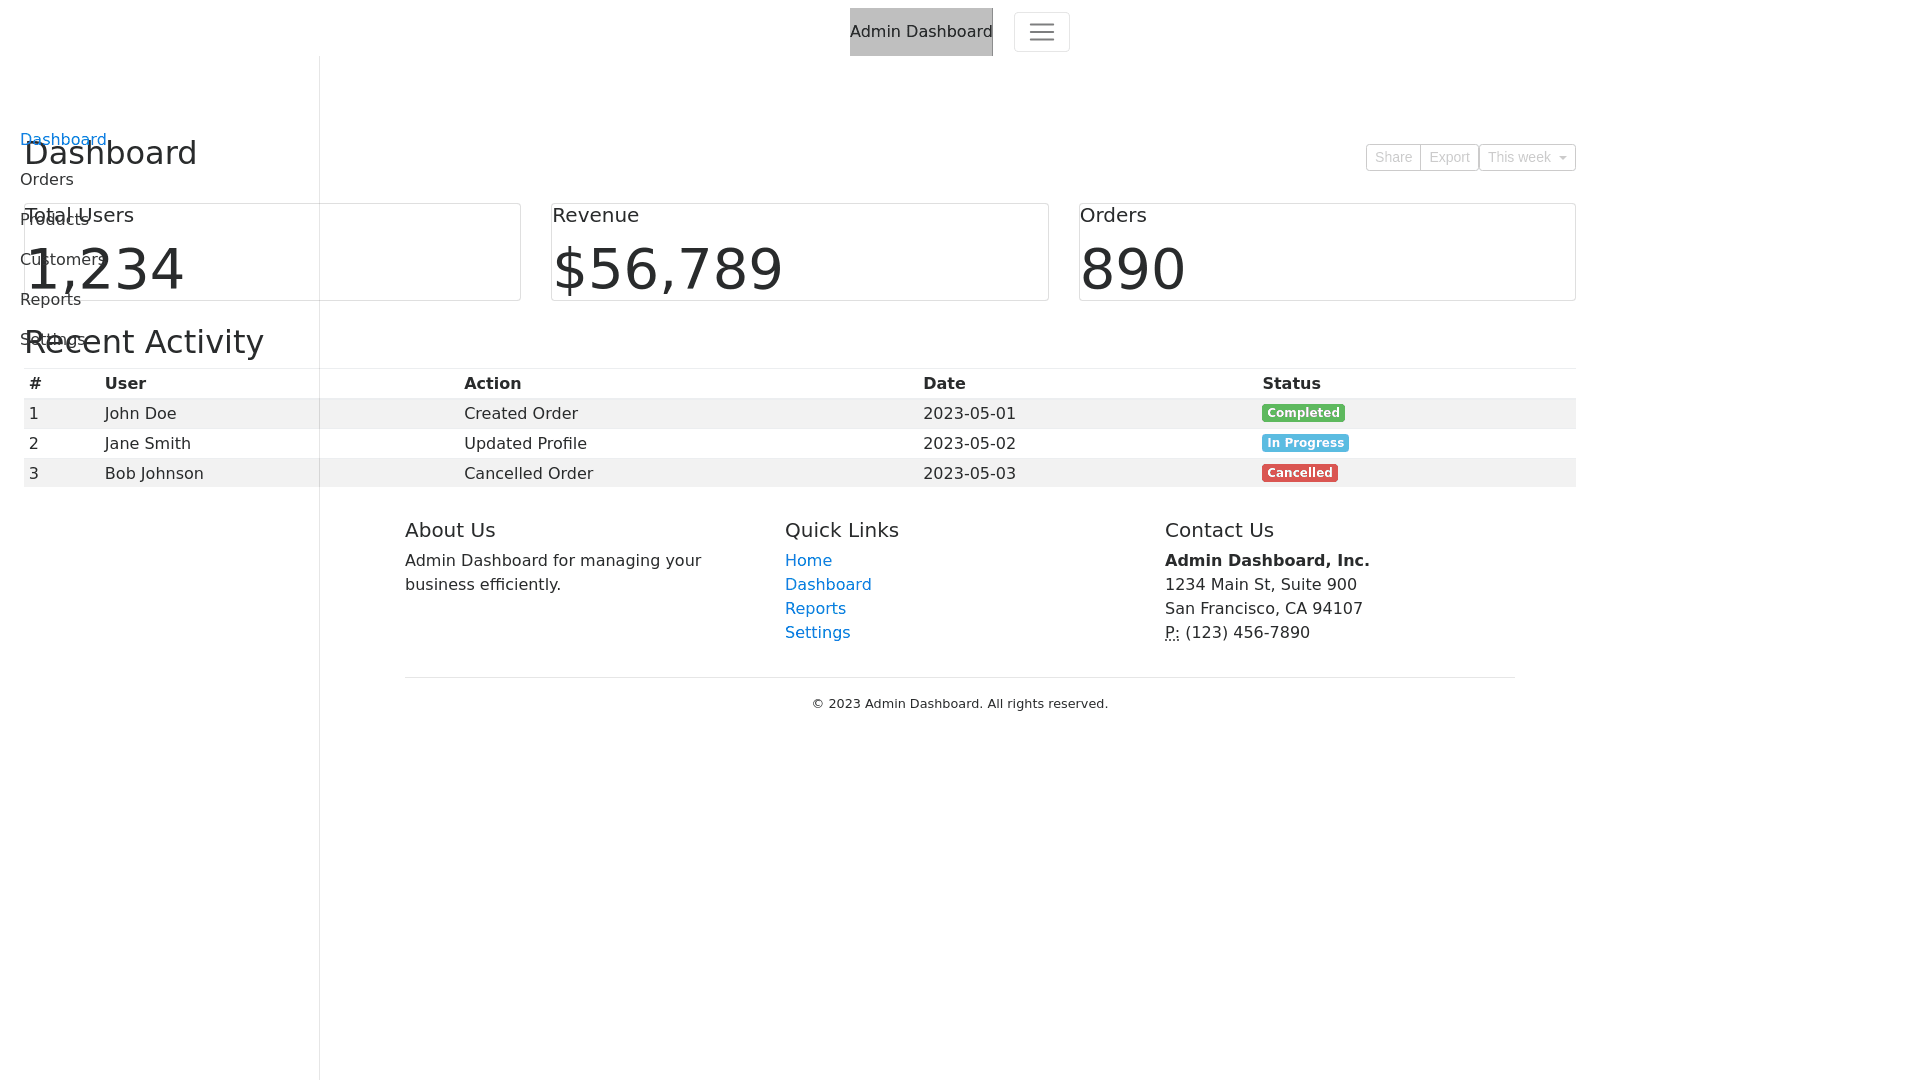This screenshot has width=1920, height=1080.
Task: Click the Completed status badge
Action: coord(1302,413)
